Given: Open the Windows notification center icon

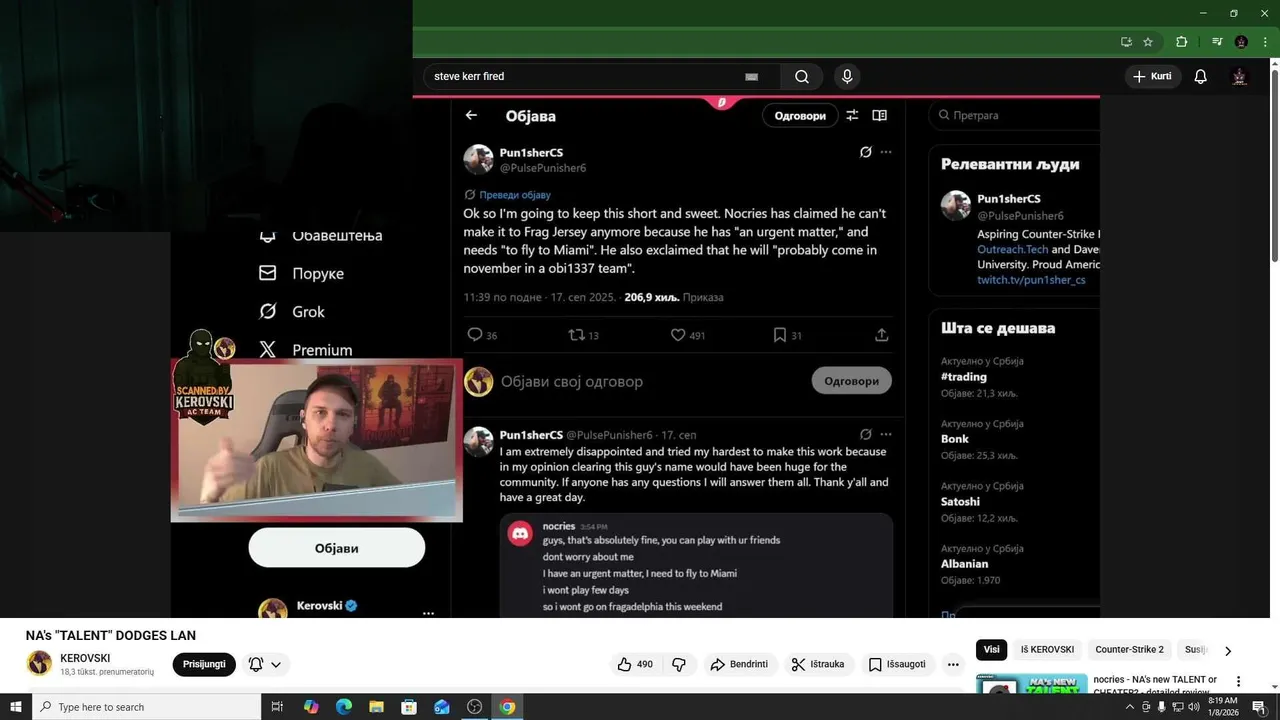Looking at the screenshot, I should click(x=1259, y=707).
